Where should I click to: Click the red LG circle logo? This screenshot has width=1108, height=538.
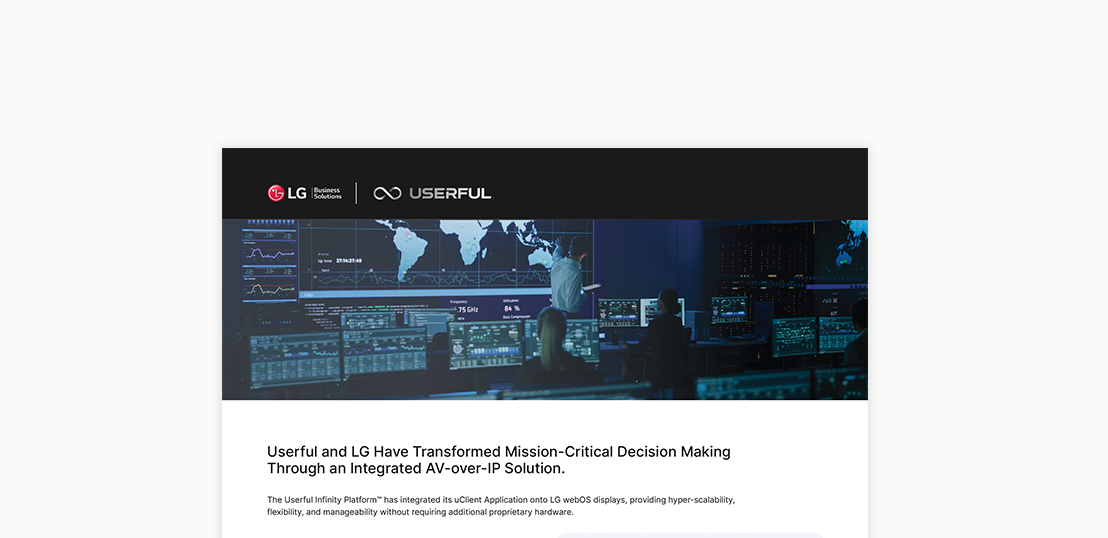coord(276,193)
